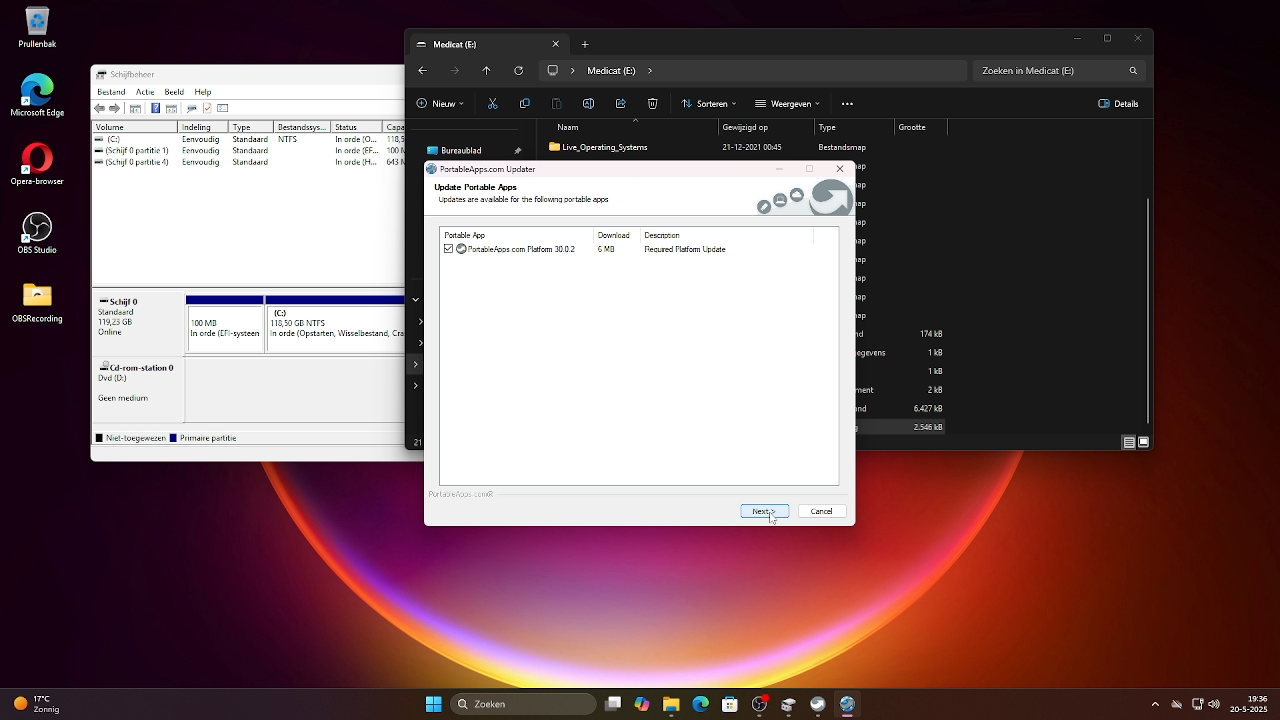Click the Share icon in Explorer toolbar
Screen dimensions: 1280x720
click(620, 103)
